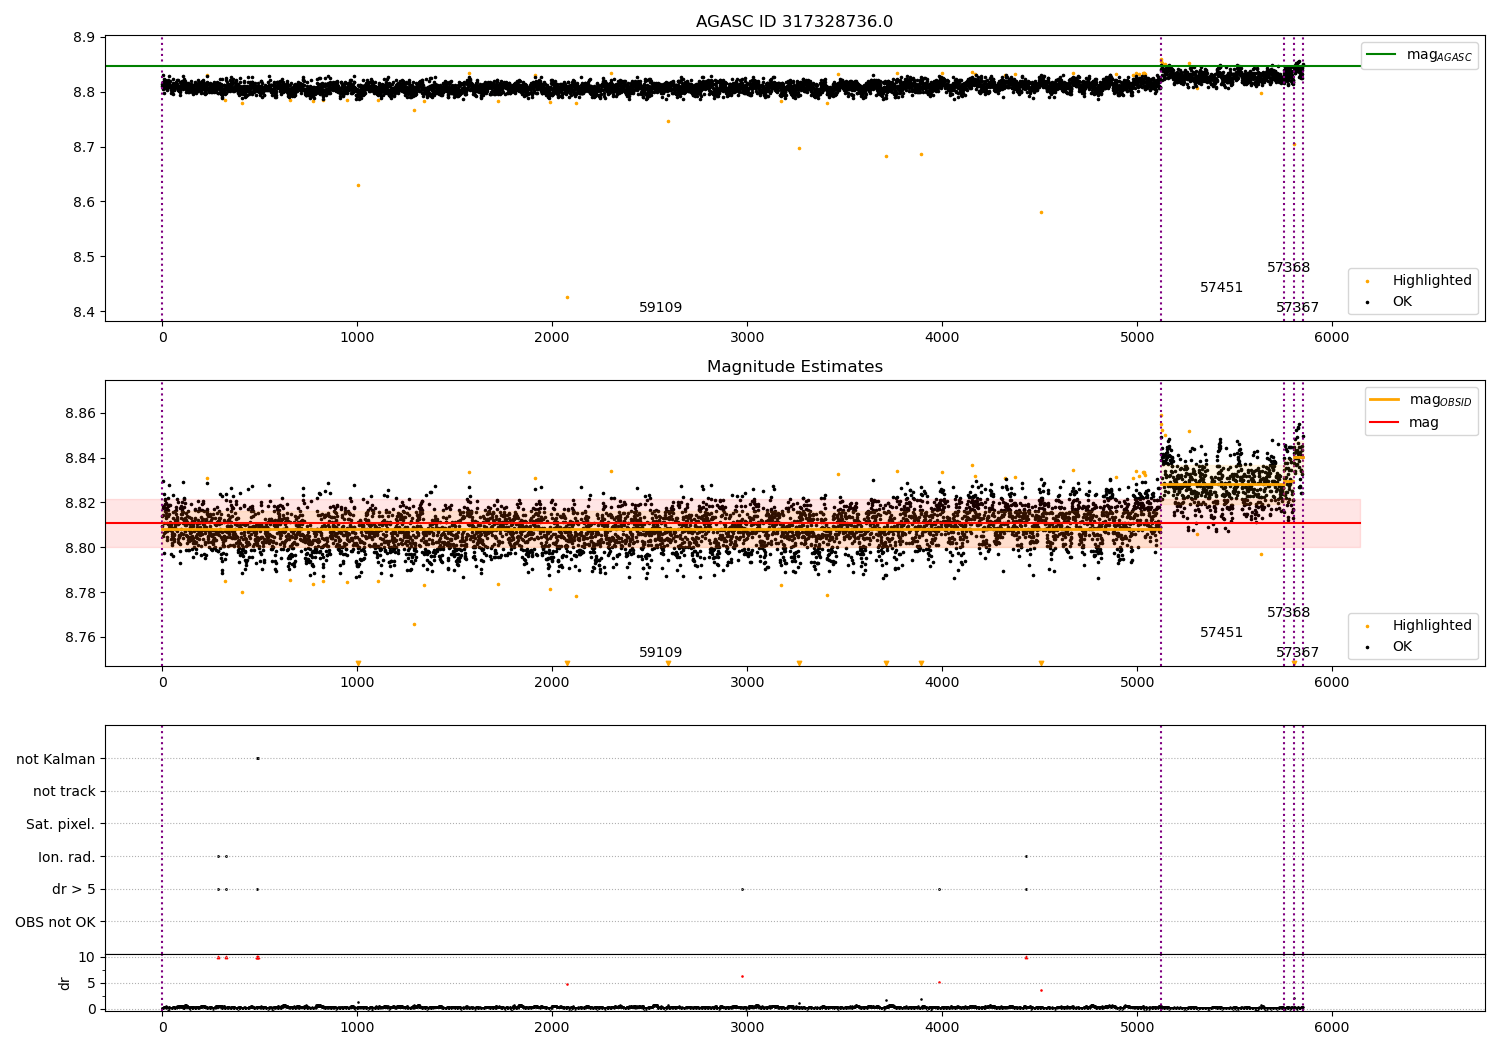Click the orange outlier point near 8.42 in top plot
Viewport: 1500px width, 1050px height.
(567, 297)
